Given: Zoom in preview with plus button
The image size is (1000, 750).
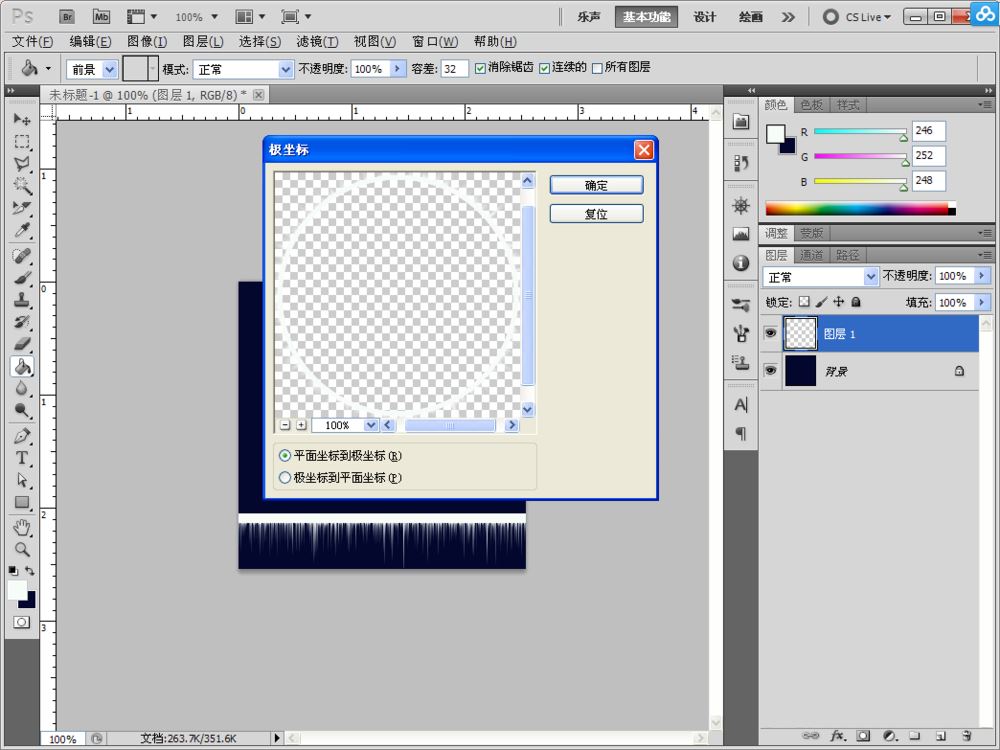Looking at the screenshot, I should (301, 425).
